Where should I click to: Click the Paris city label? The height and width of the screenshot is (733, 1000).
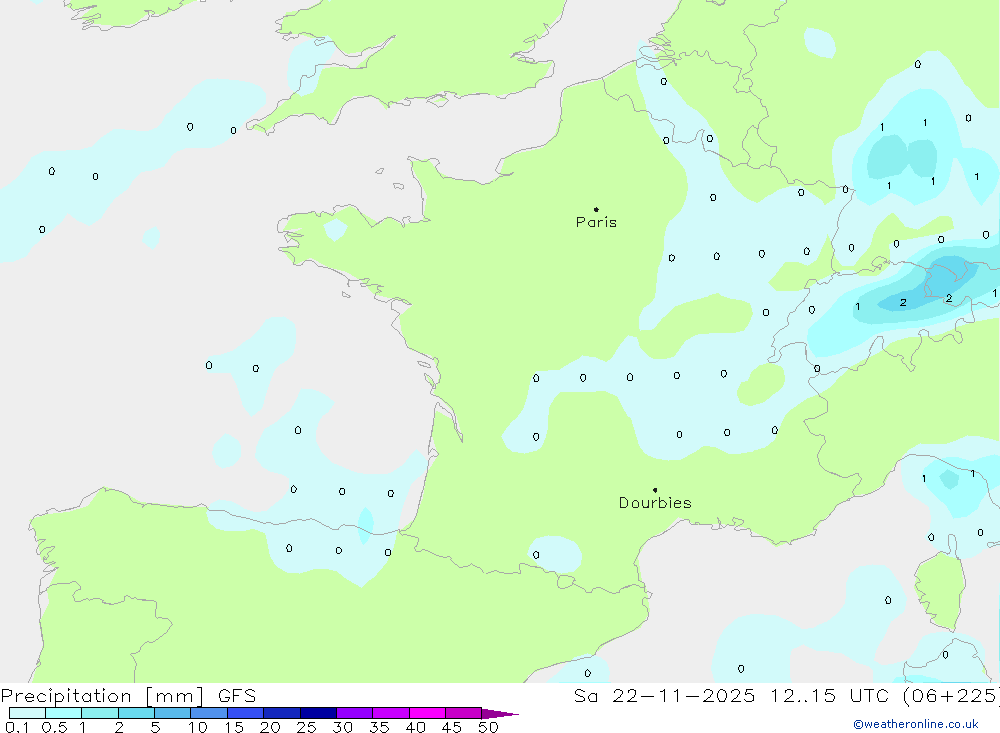click(x=596, y=222)
